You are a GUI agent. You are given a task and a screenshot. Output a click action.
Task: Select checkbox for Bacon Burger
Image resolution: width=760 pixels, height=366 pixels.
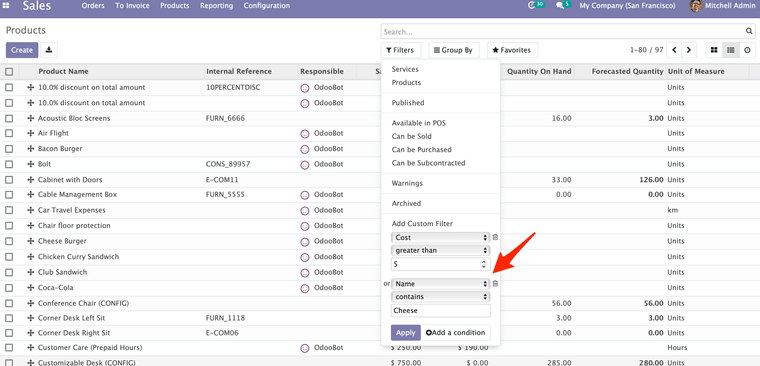point(9,149)
